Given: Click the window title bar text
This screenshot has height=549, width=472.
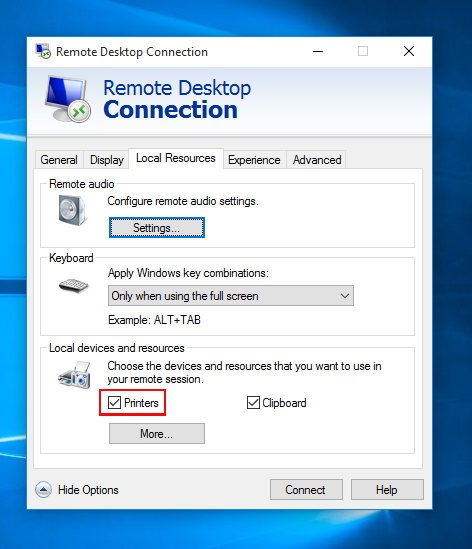Looking at the screenshot, I should pos(132,52).
